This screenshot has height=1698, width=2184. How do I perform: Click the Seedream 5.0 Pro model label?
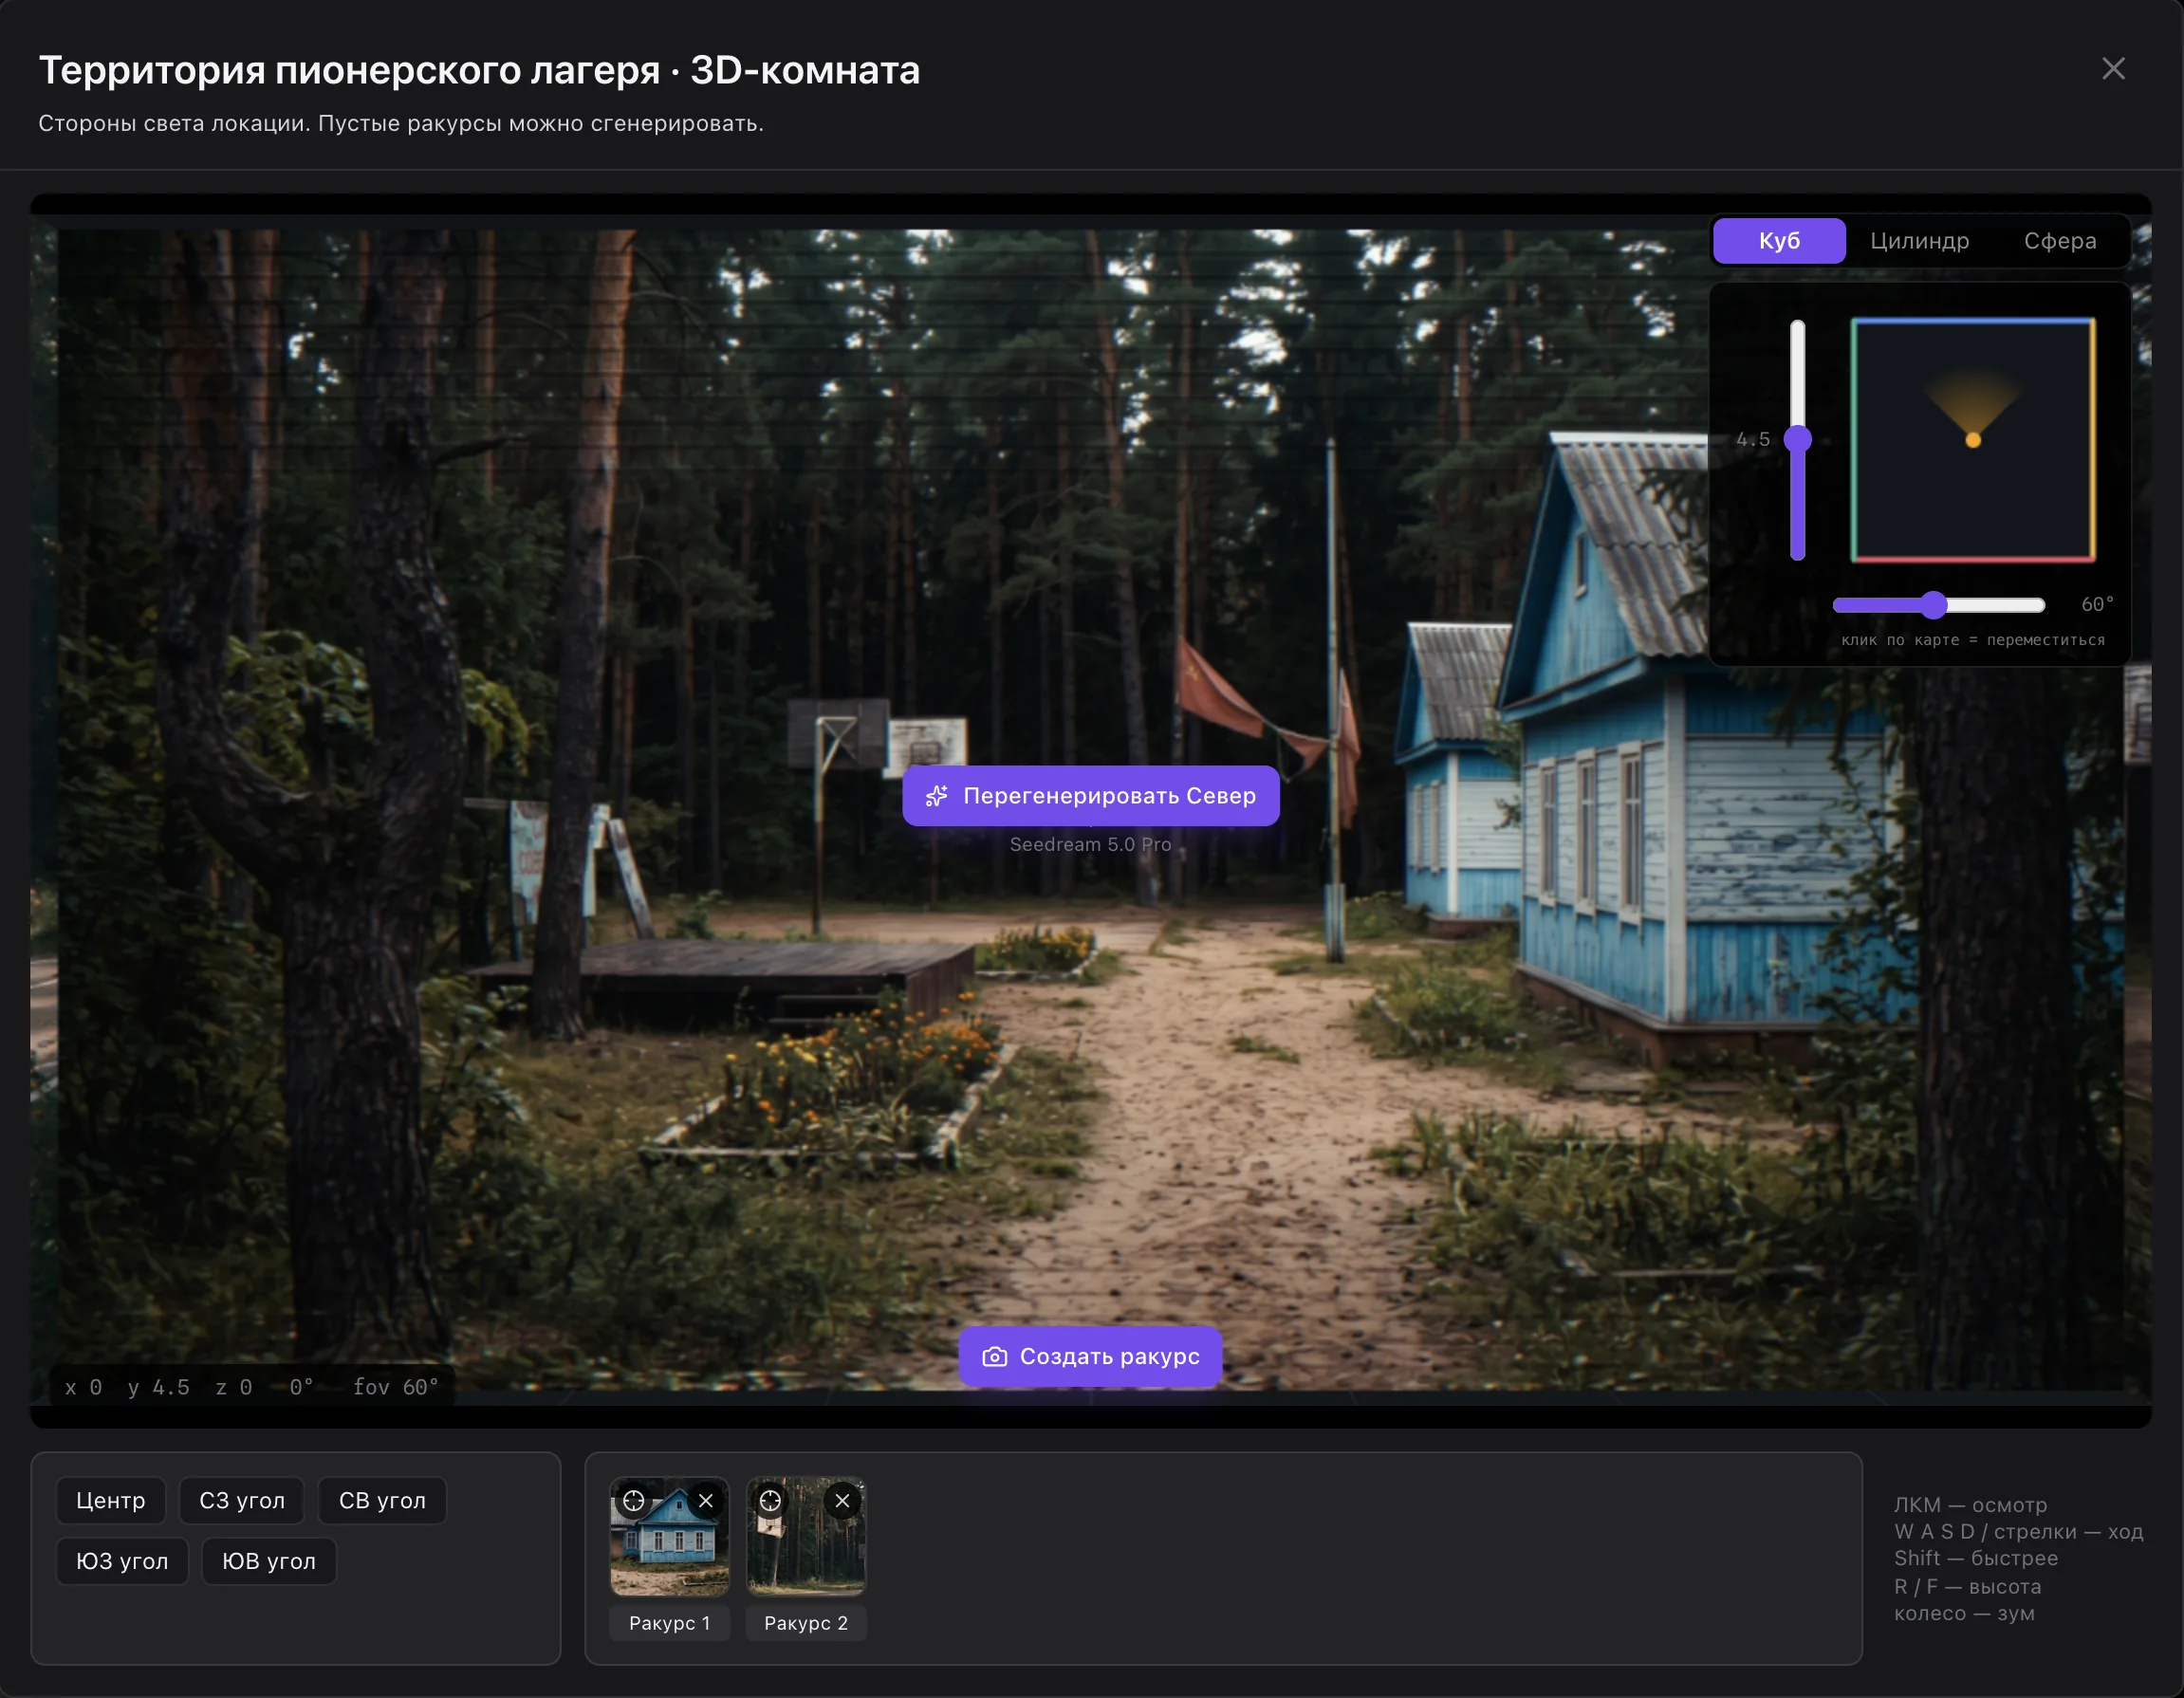pyautogui.click(x=1091, y=845)
